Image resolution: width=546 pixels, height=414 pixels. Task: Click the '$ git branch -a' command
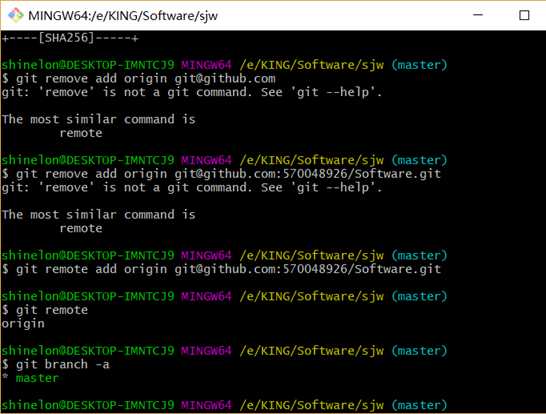tap(56, 365)
